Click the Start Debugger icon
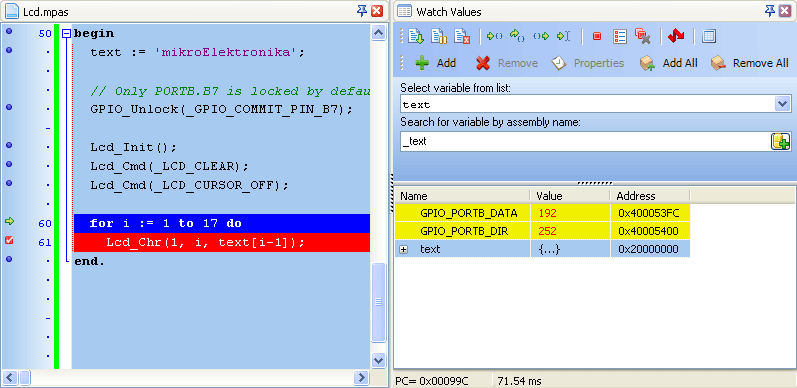This screenshot has height=388, width=797. [x=415, y=36]
